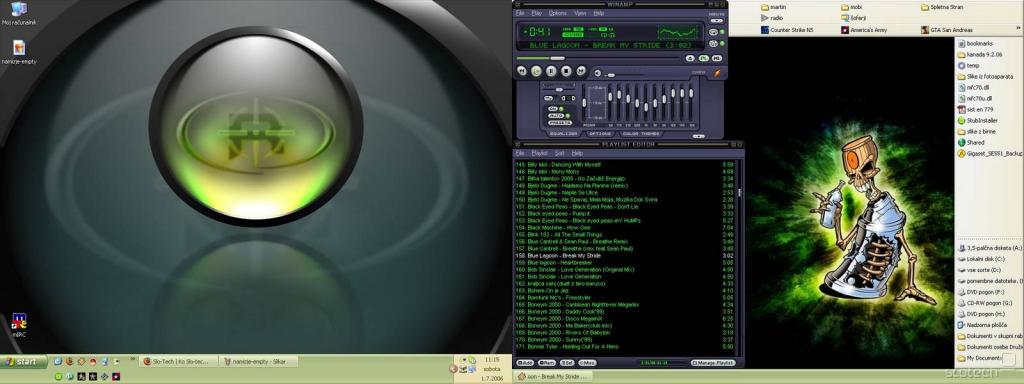Viewport: 1024px width, 384px height.
Task: Select 'Black Machine - How Gee' track
Action: point(625,227)
